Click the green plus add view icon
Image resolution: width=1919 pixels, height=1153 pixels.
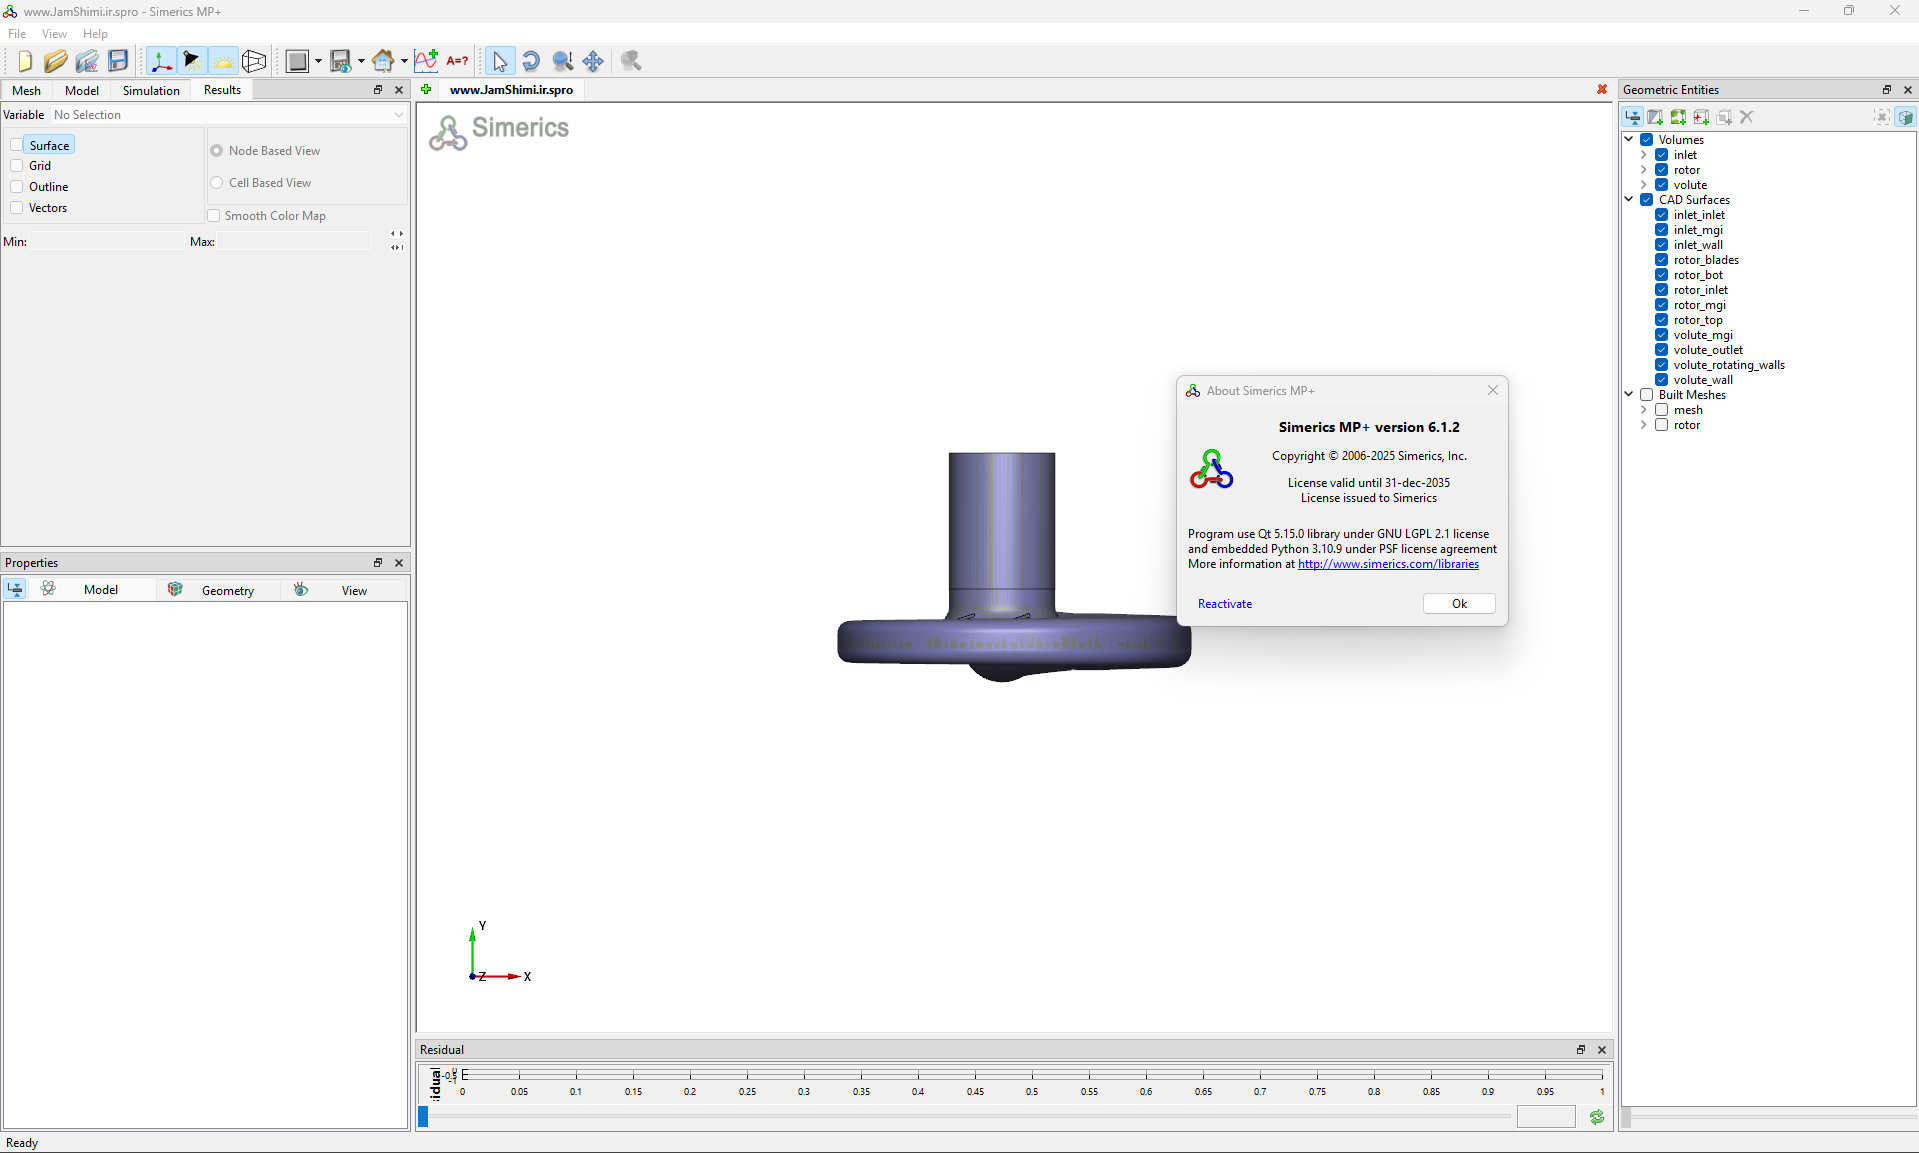click(426, 90)
